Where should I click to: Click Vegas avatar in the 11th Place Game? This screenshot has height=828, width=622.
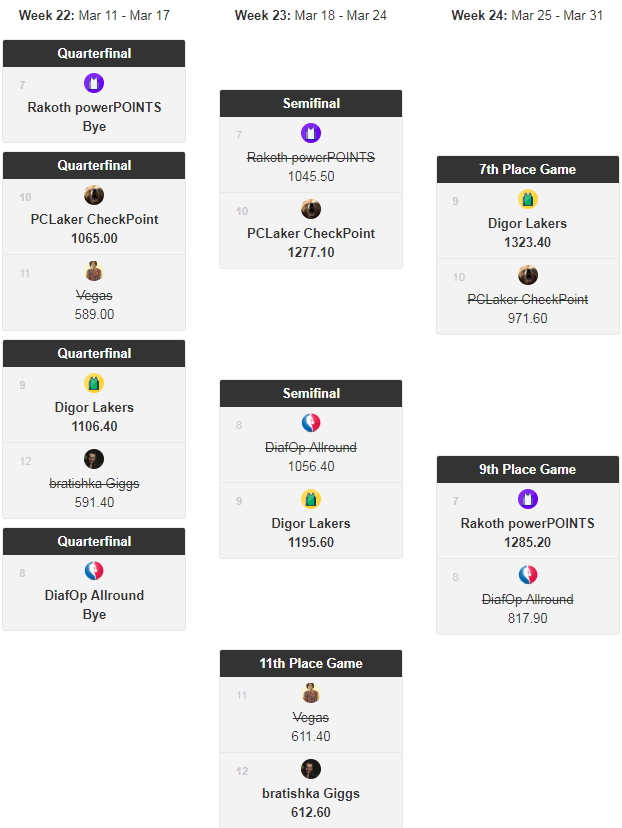pos(311,693)
